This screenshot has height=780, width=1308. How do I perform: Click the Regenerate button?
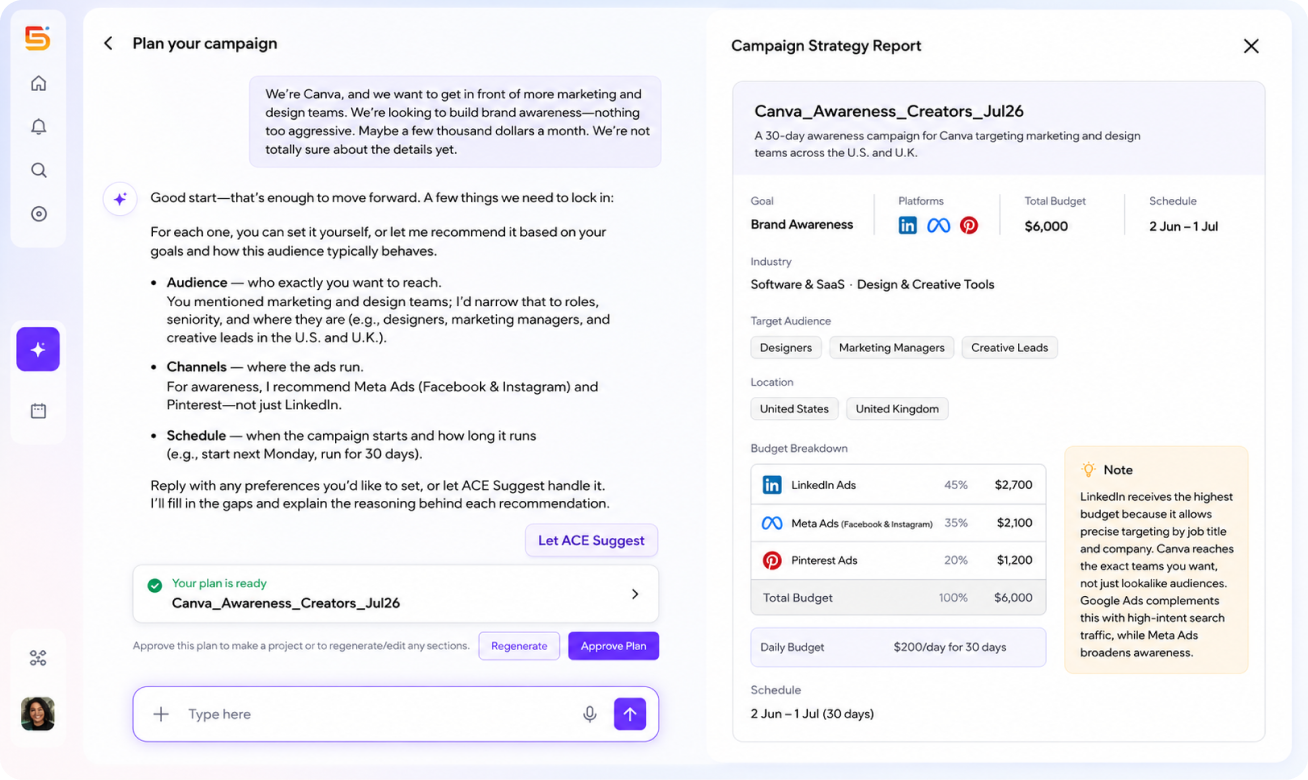519,646
